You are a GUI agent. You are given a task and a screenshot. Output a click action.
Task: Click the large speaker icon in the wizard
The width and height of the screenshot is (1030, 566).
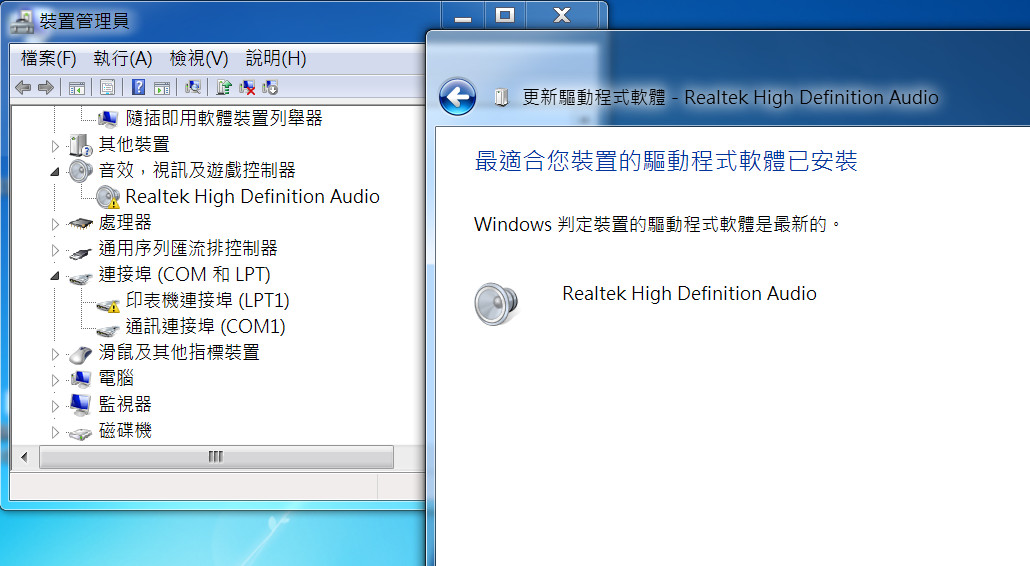pos(497,304)
